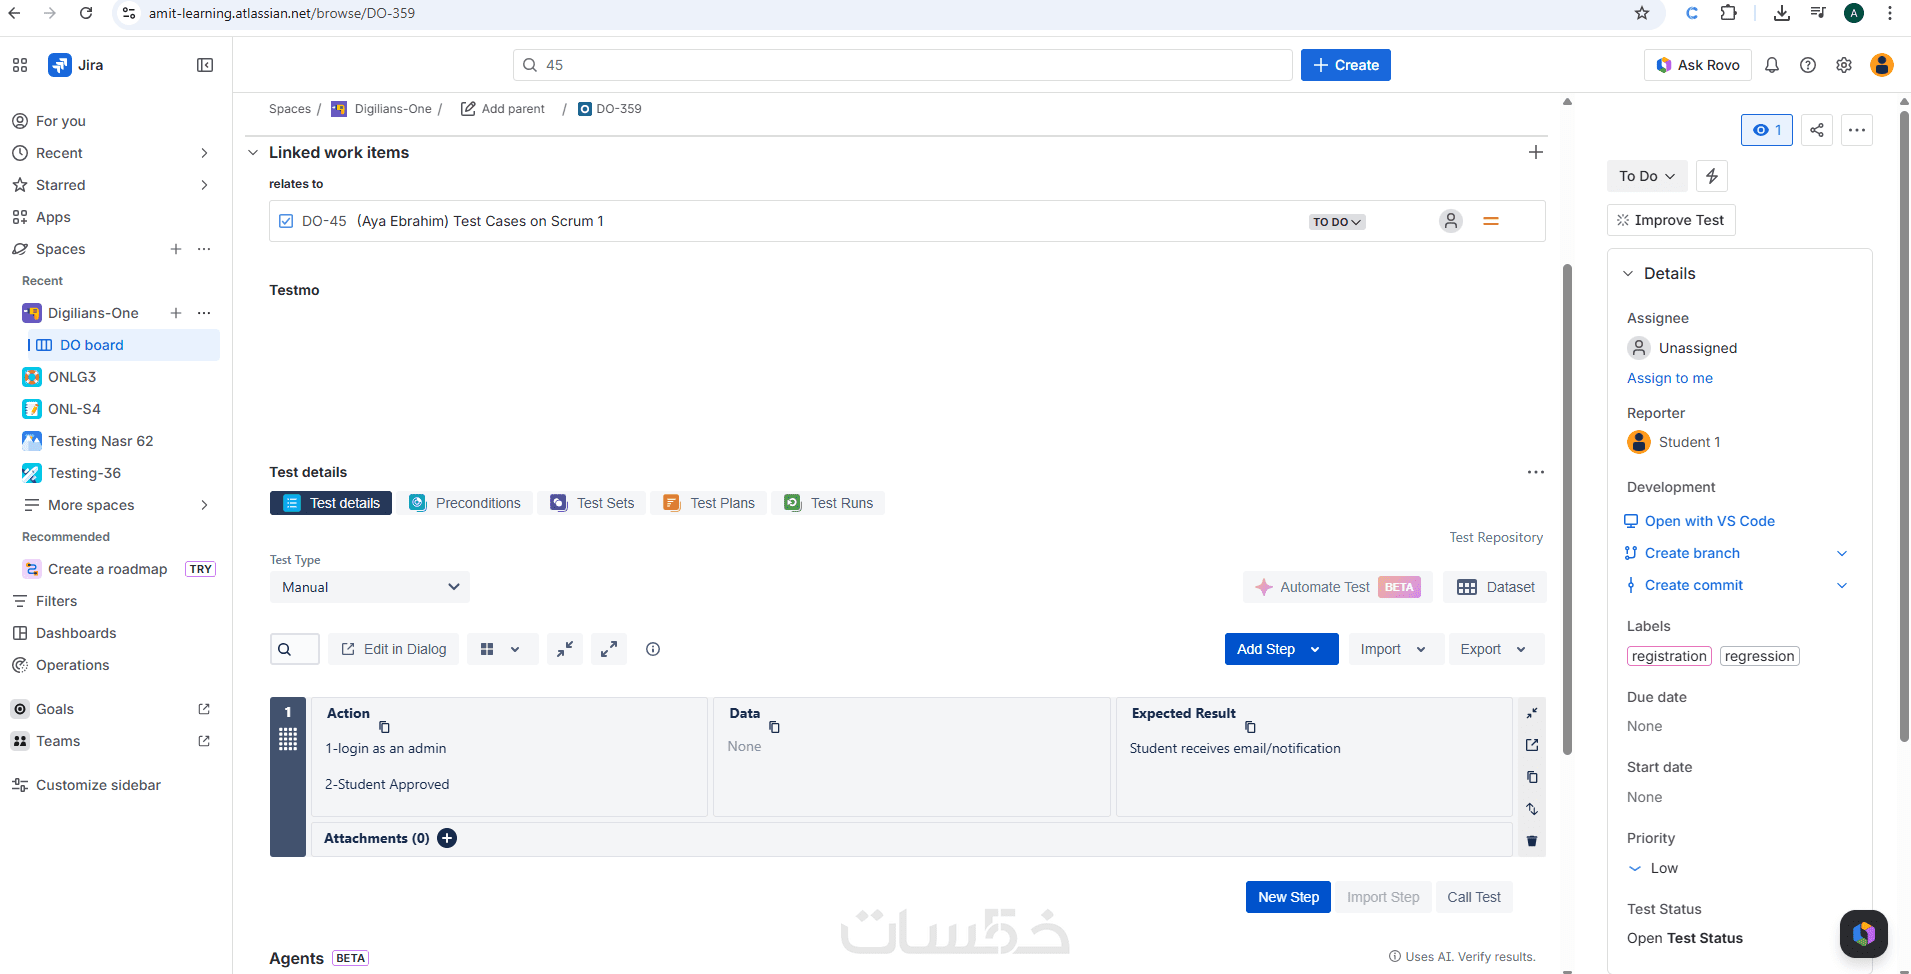Open the Add Step dropdown arrow
1911x974 pixels.
point(1315,649)
